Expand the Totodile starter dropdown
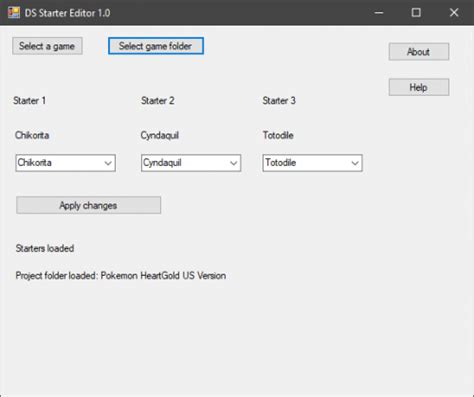Image resolution: width=474 pixels, height=397 pixels. [355, 163]
